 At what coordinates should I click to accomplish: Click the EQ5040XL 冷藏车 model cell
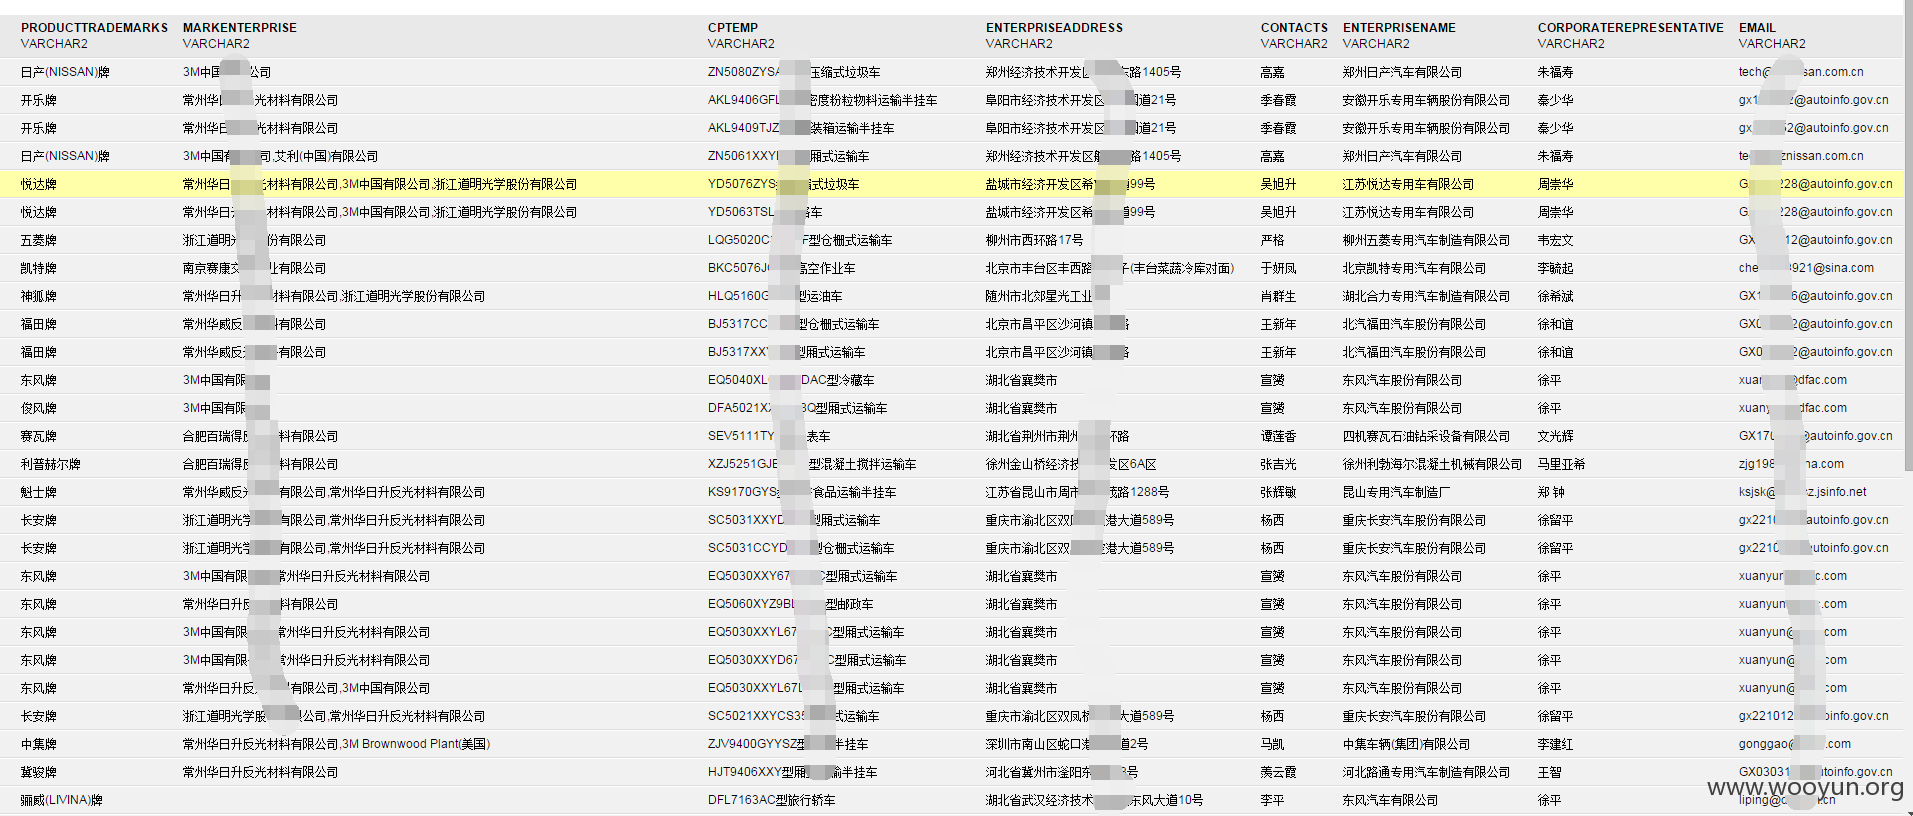(x=791, y=380)
